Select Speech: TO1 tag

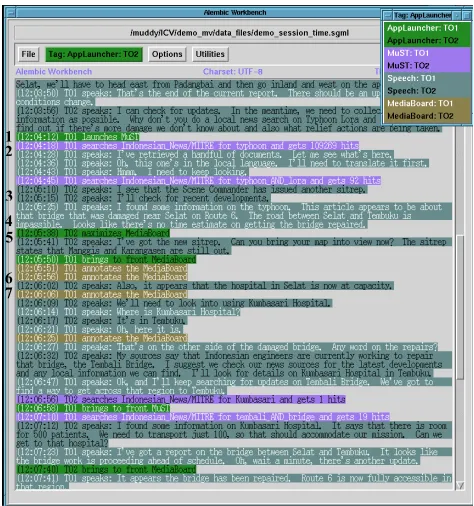click(x=427, y=78)
